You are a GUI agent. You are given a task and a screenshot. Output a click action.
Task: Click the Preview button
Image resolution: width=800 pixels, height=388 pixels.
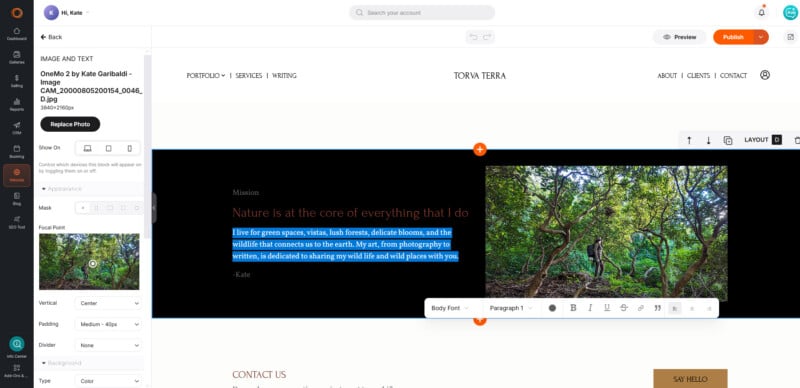pos(680,37)
